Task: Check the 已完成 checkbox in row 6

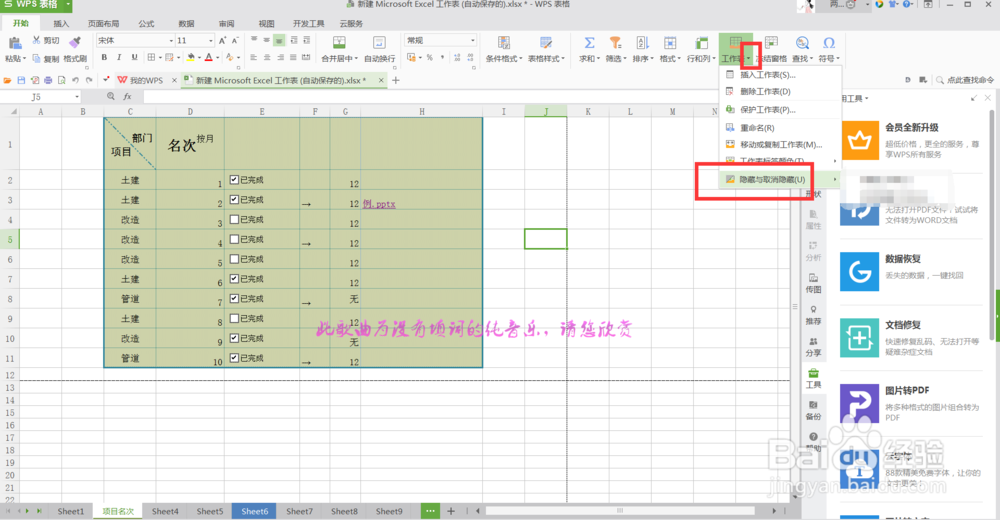Action: pyautogui.click(x=234, y=259)
